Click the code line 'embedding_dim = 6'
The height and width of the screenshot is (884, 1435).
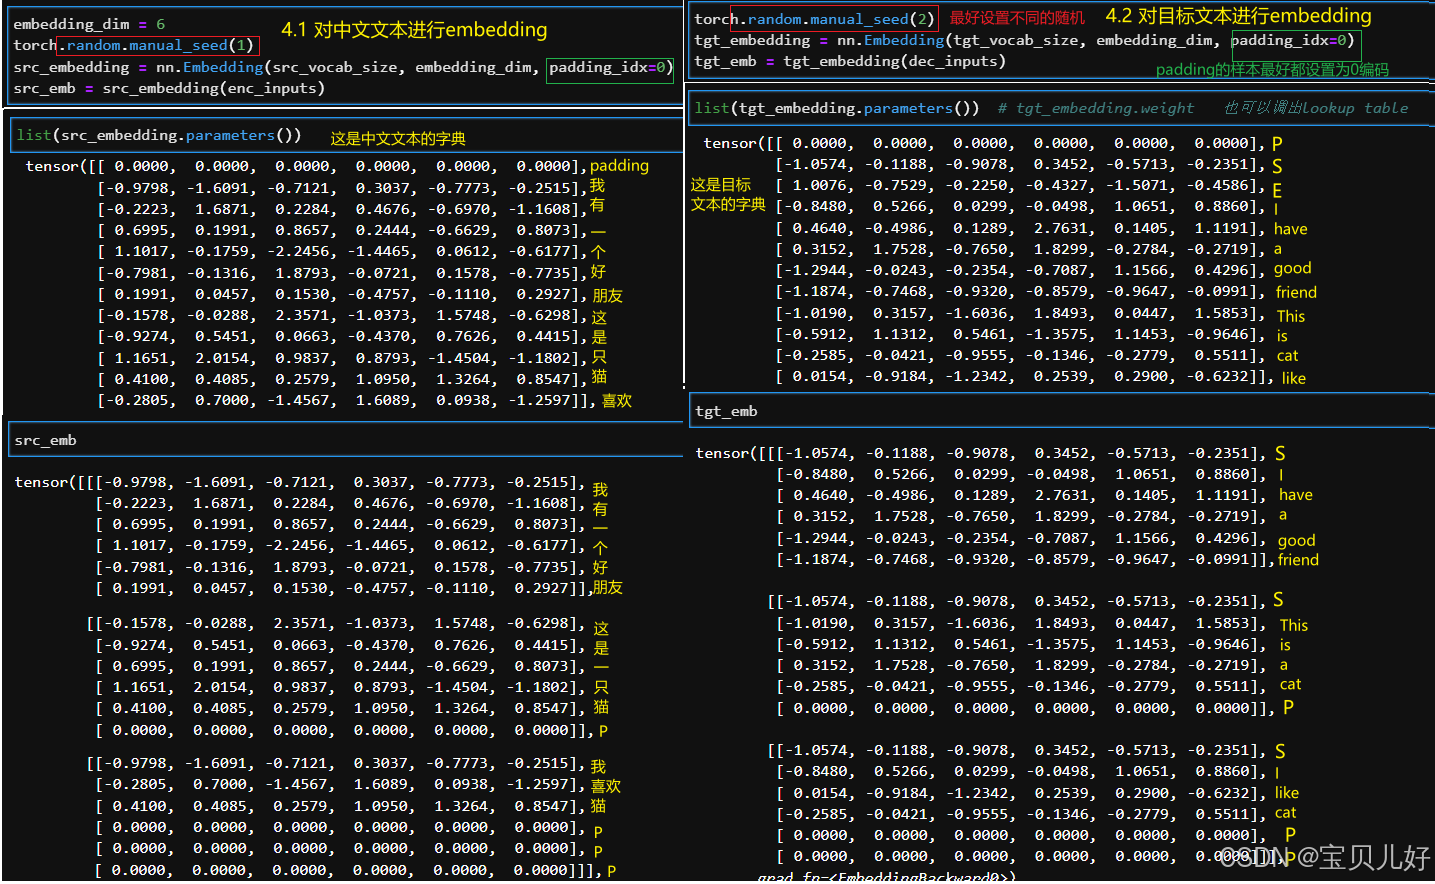(89, 24)
